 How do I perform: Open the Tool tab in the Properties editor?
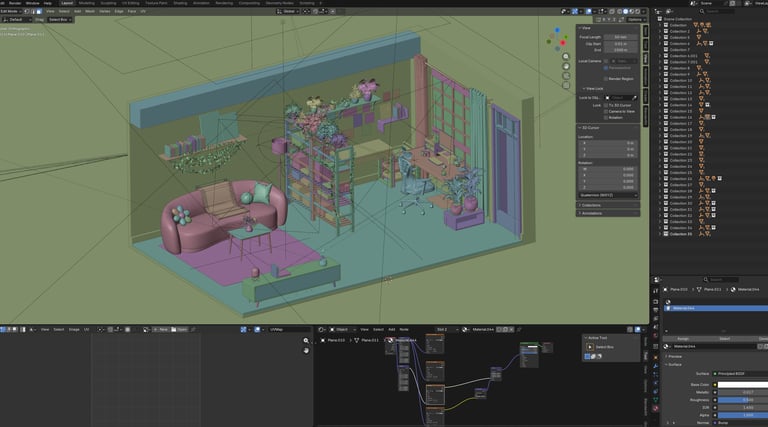656,291
